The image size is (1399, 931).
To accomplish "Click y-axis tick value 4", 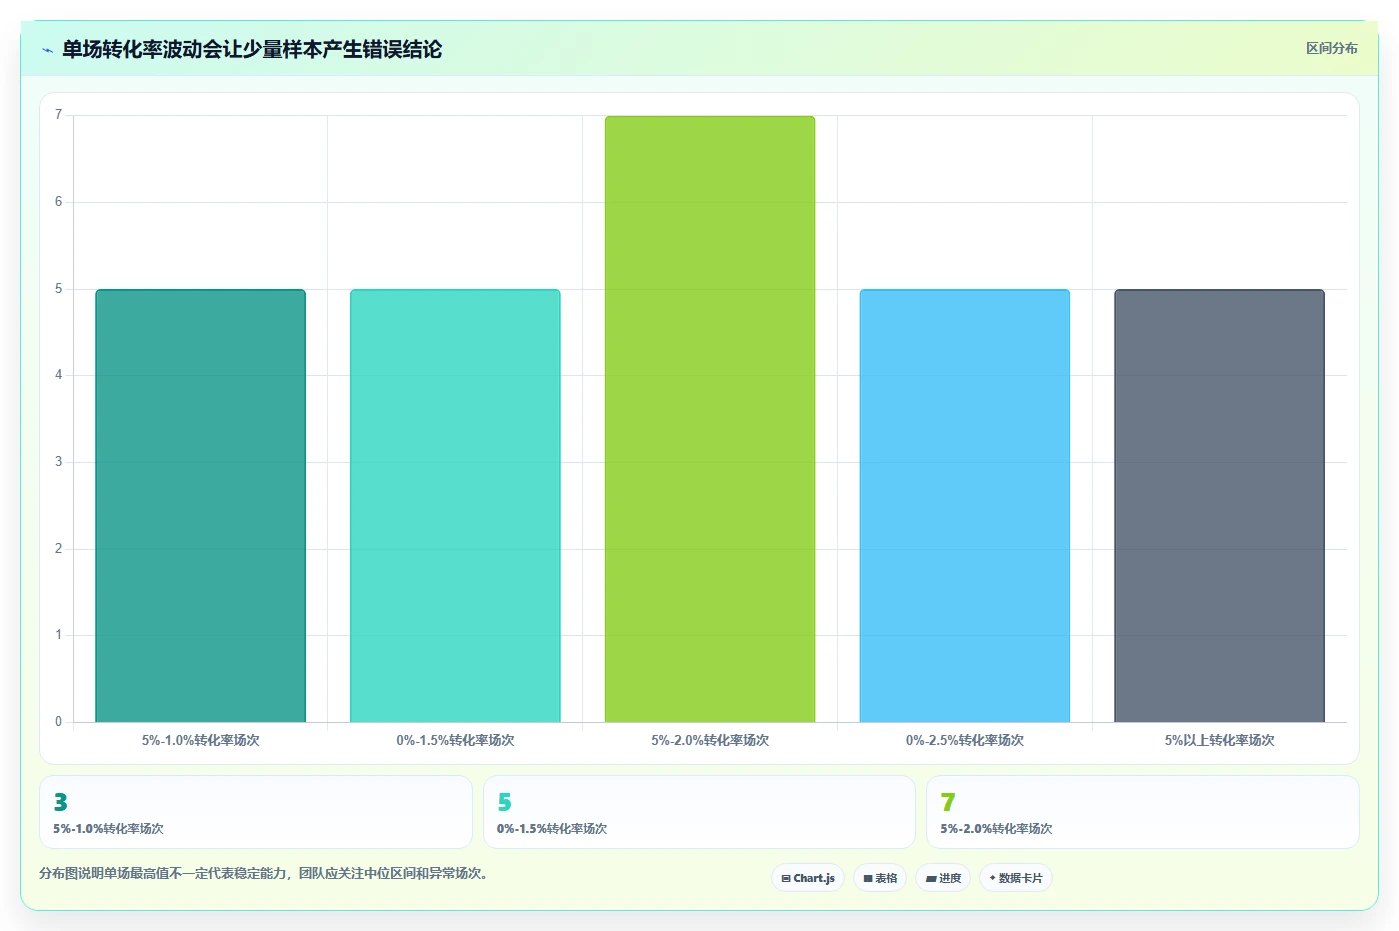I will pyautogui.click(x=58, y=375).
